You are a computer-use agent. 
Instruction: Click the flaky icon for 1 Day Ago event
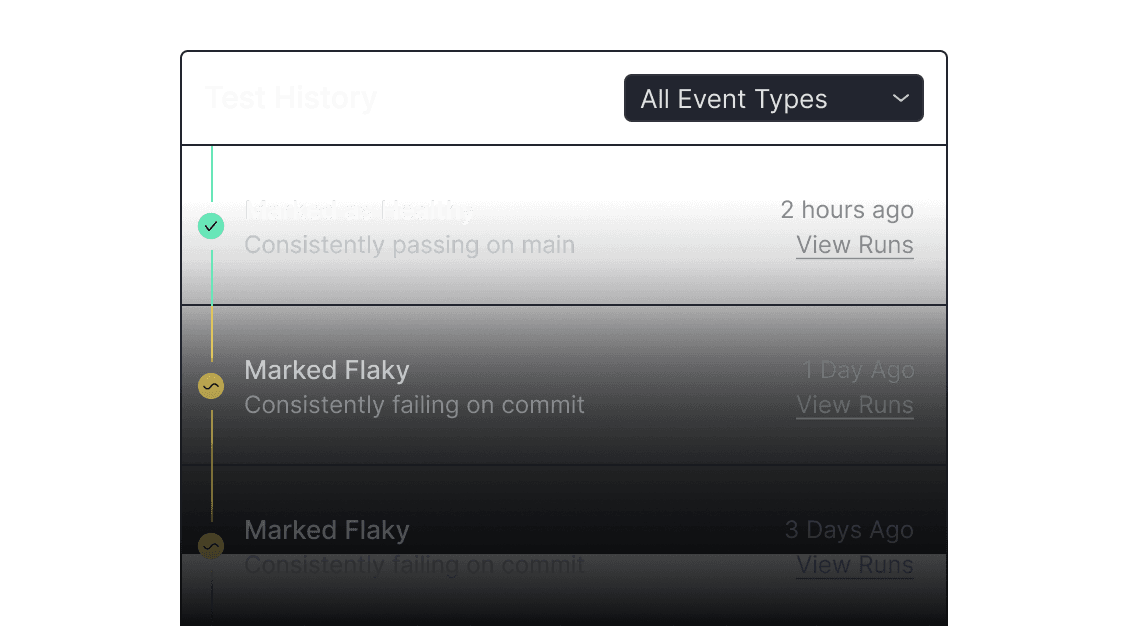(211, 386)
